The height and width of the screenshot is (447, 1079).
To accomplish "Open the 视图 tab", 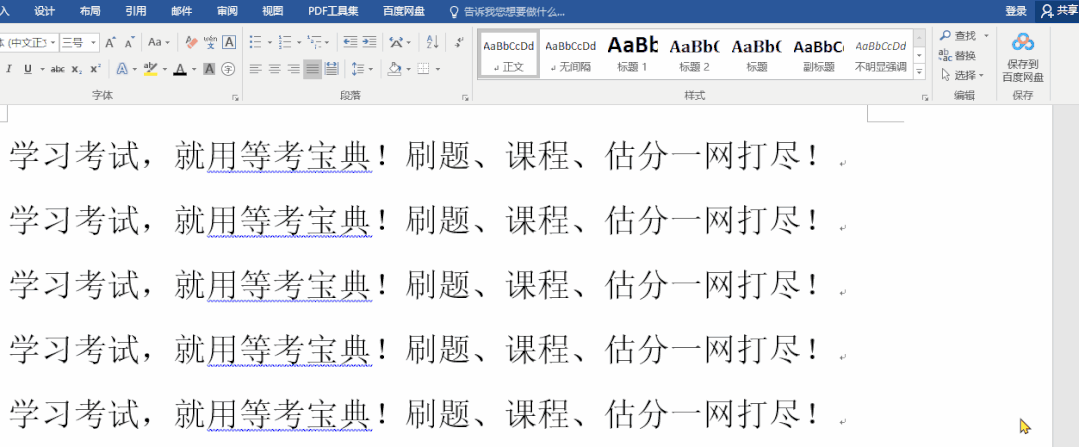I will tap(273, 11).
